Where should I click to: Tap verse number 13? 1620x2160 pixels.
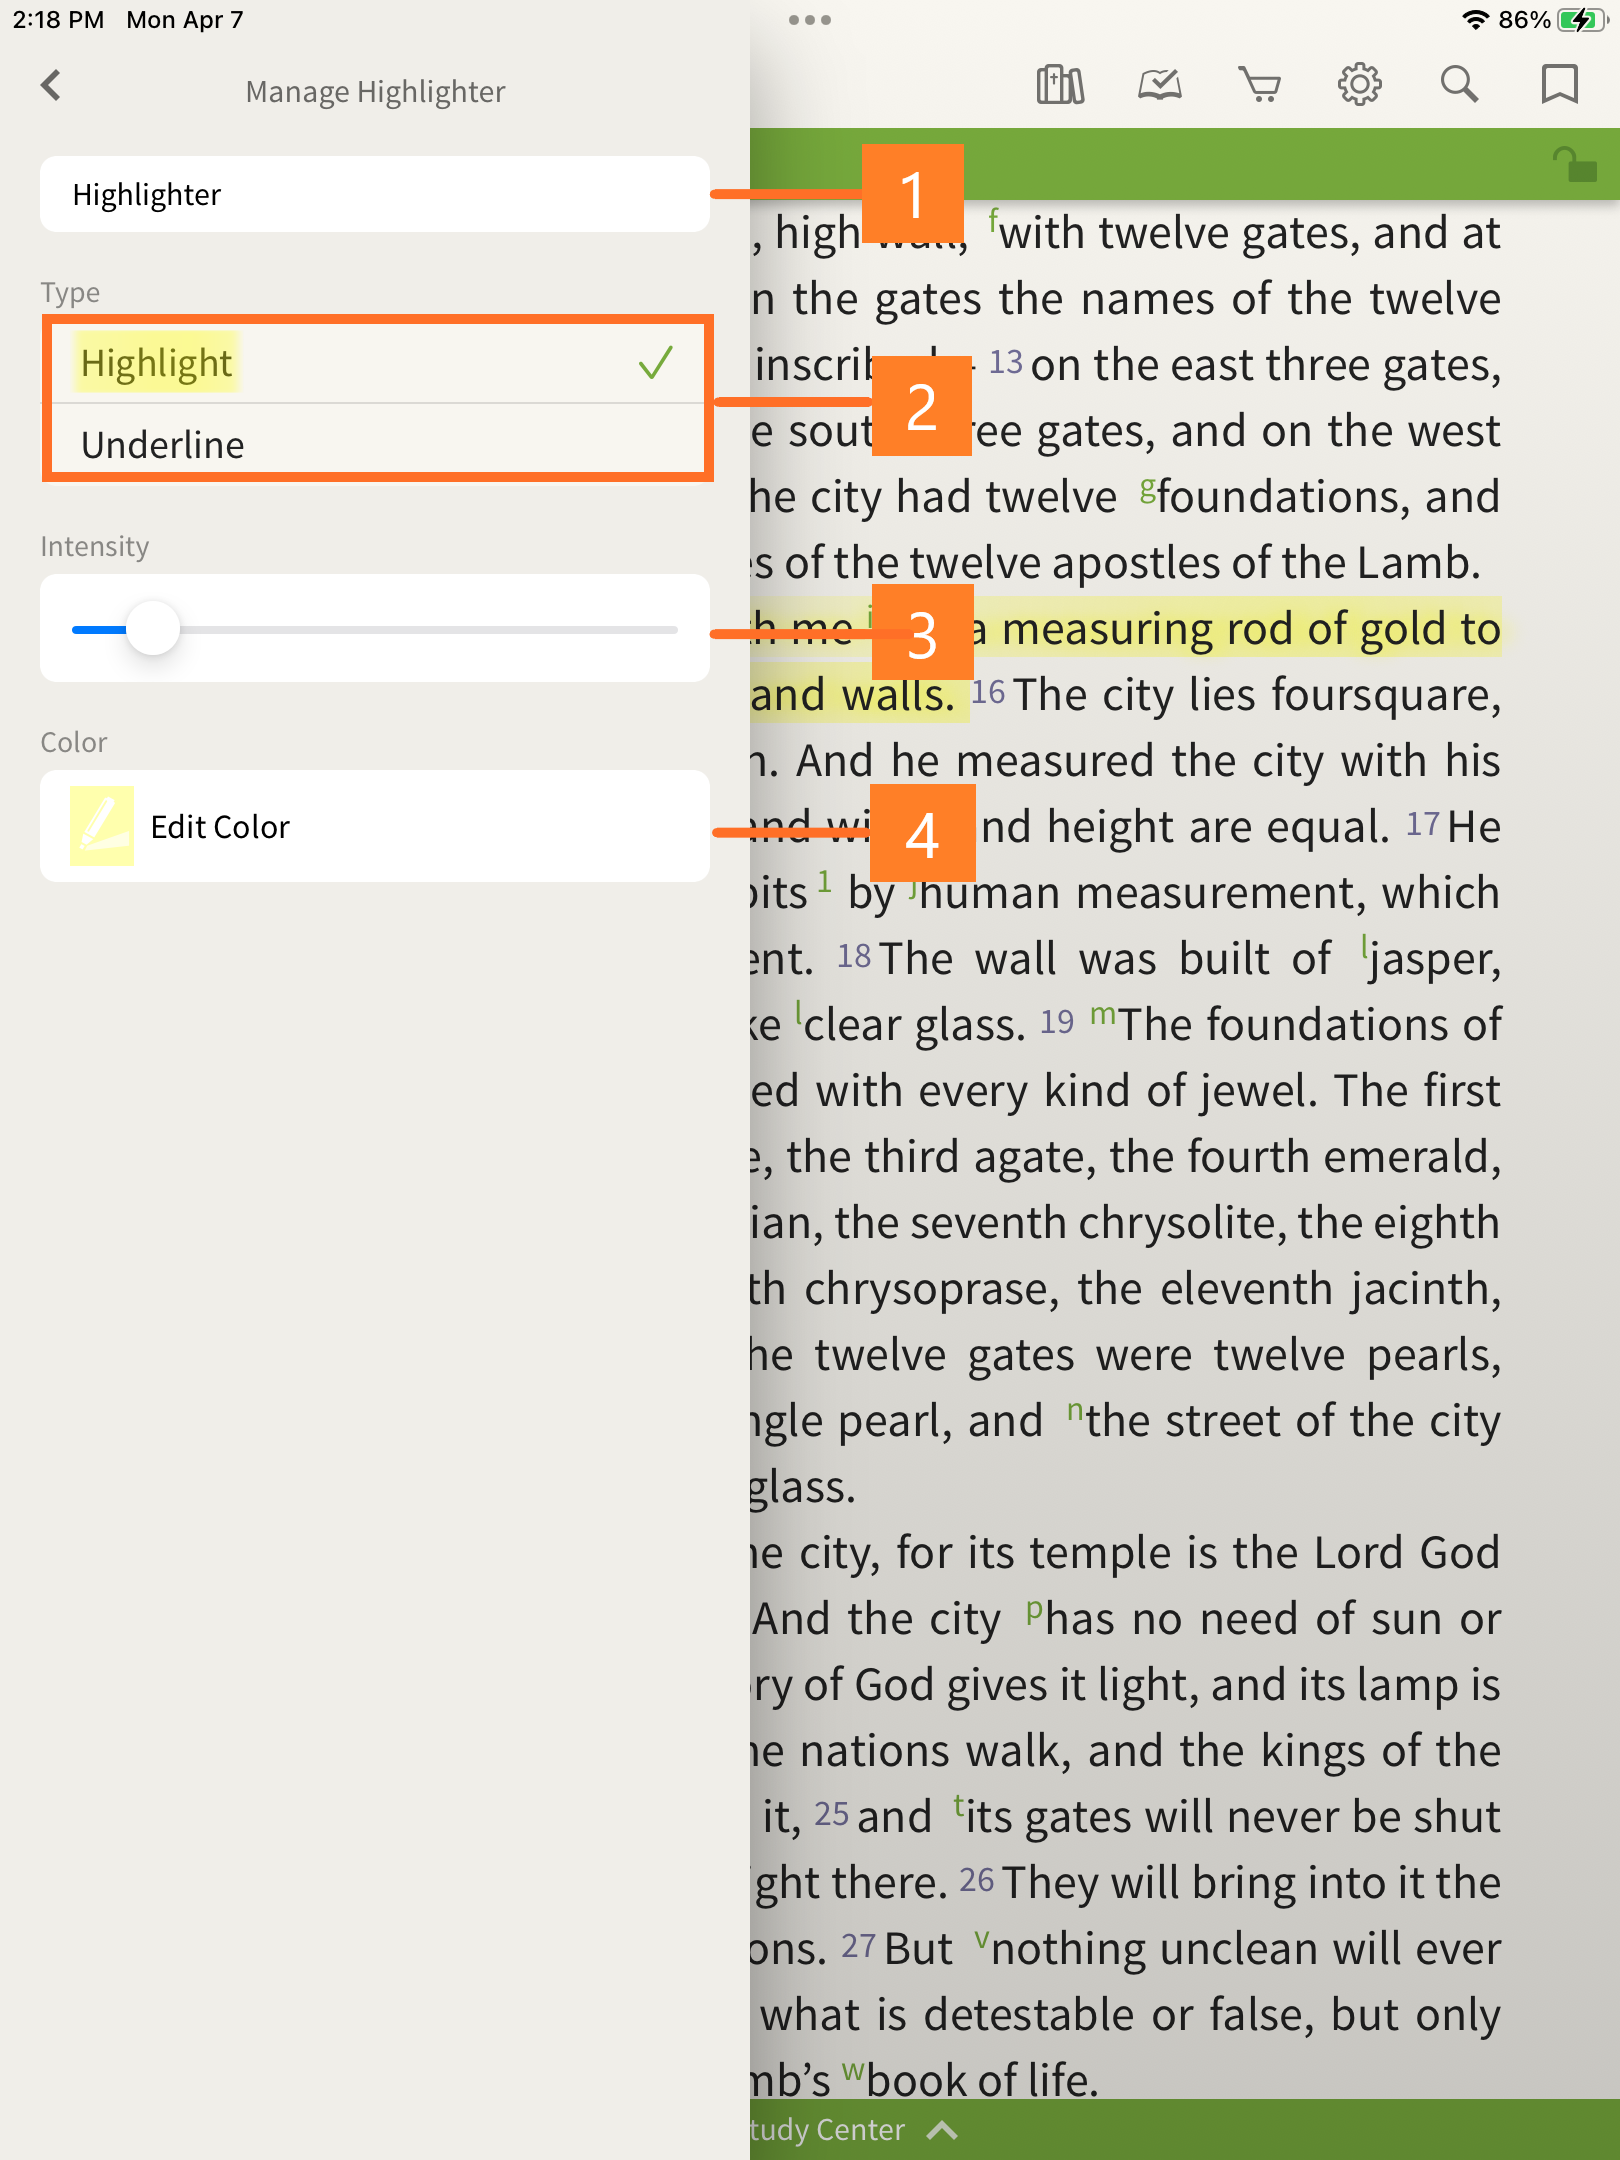(1006, 362)
